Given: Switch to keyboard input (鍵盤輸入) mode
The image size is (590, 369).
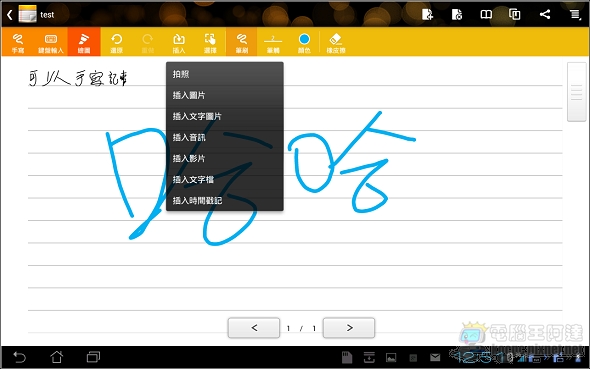Looking at the screenshot, I should tap(50, 42).
